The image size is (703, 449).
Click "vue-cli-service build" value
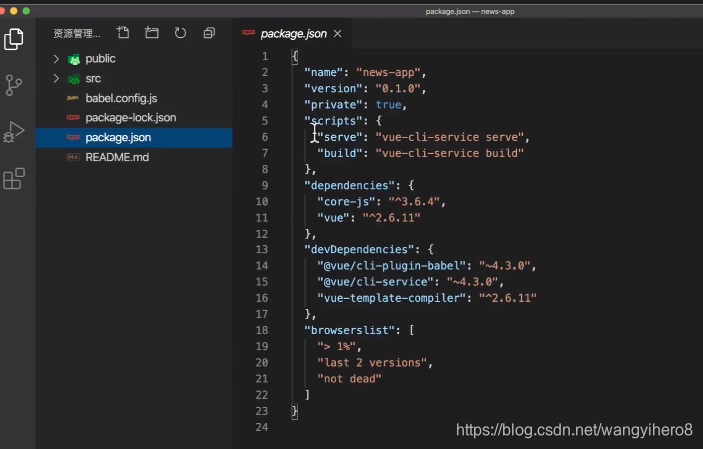(x=450, y=153)
